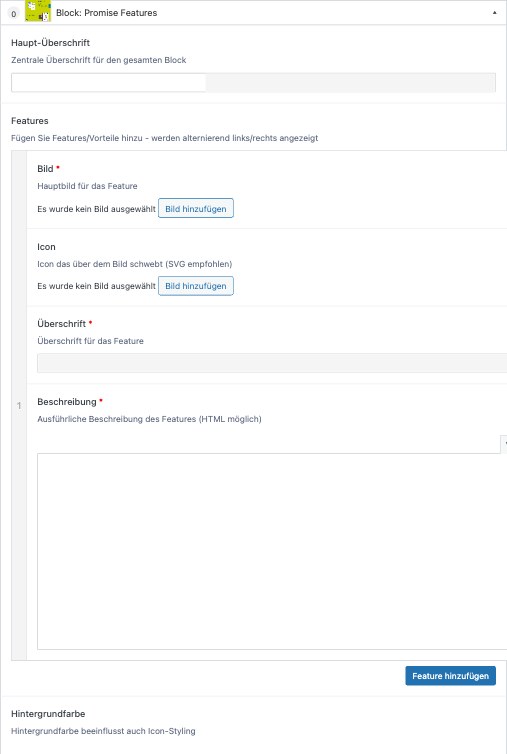
Task: Collapse the Block: Promise Features panel arrow
Action: click(494, 13)
